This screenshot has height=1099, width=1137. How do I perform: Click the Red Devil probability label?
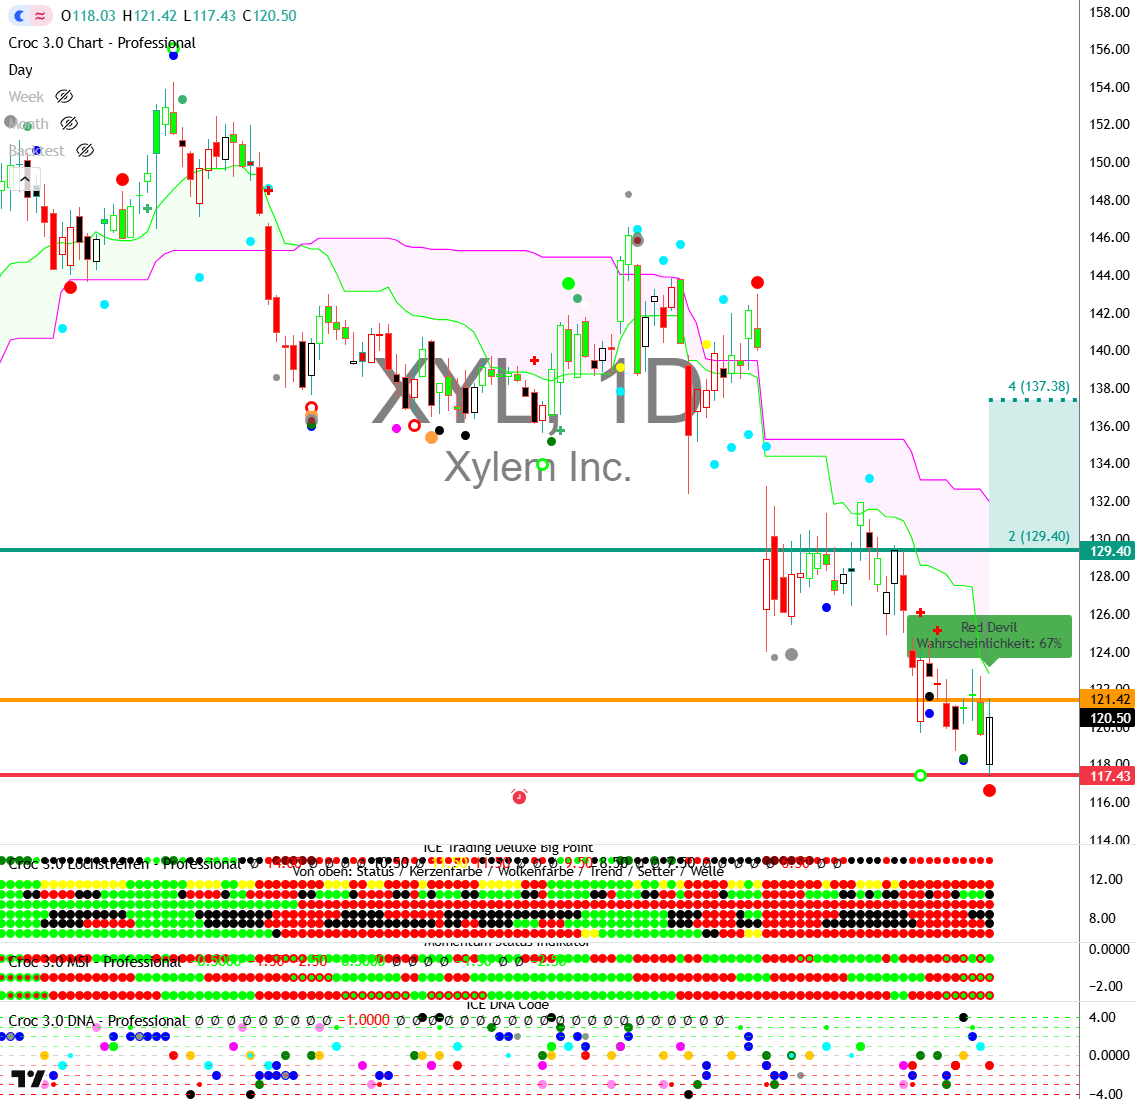(988, 636)
